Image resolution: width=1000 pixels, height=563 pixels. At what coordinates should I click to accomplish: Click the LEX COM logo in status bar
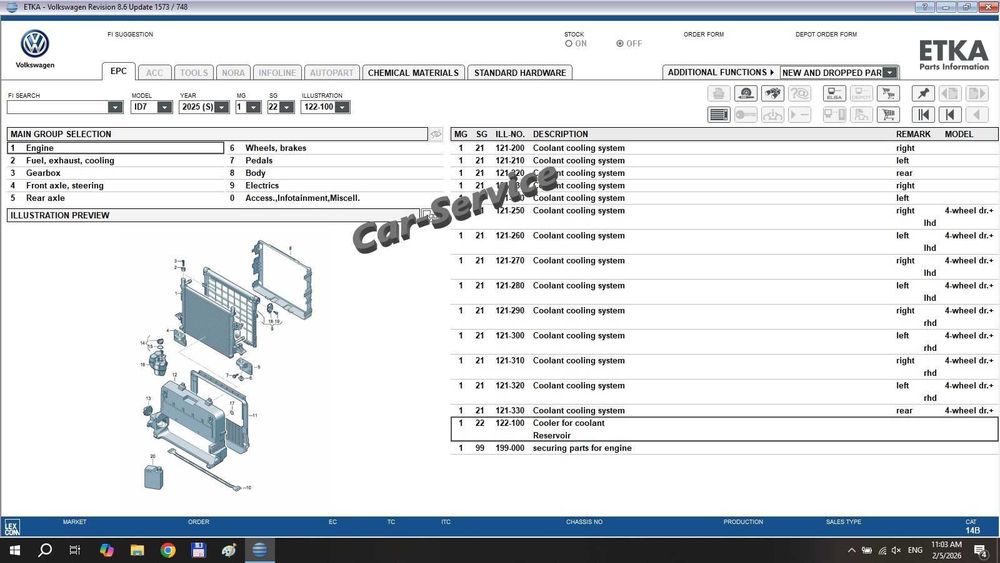coord(12,527)
